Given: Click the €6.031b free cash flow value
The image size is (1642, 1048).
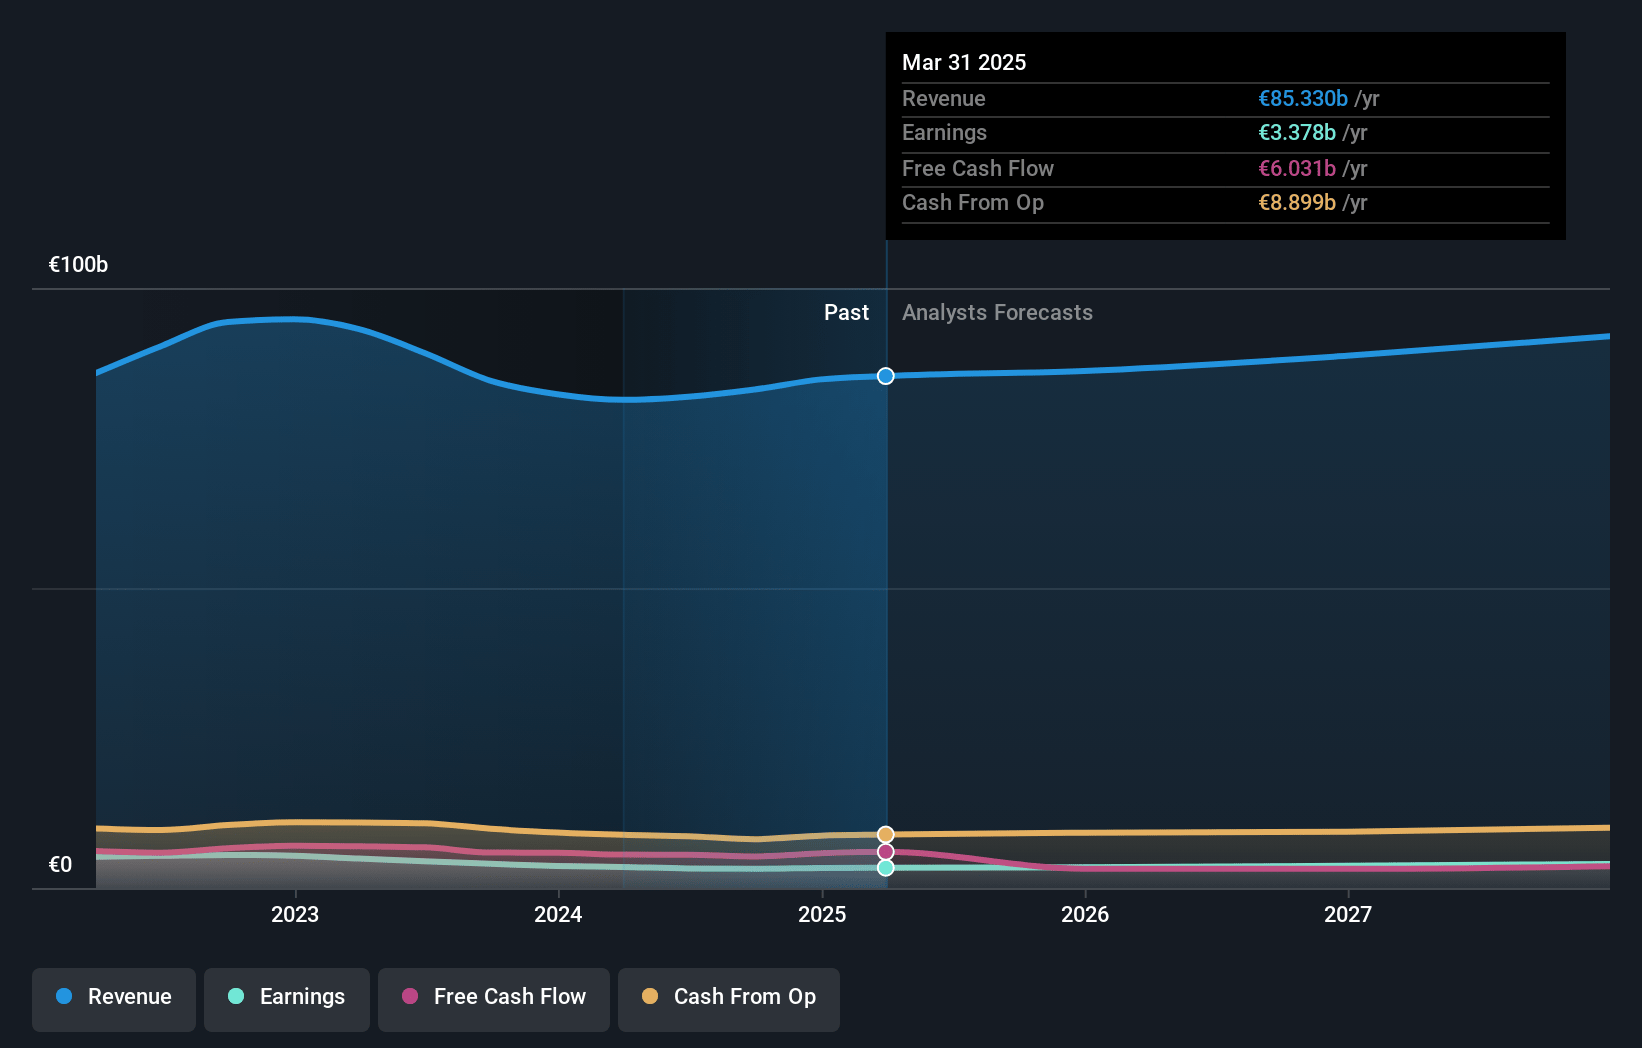Looking at the screenshot, I should [x=1297, y=168].
